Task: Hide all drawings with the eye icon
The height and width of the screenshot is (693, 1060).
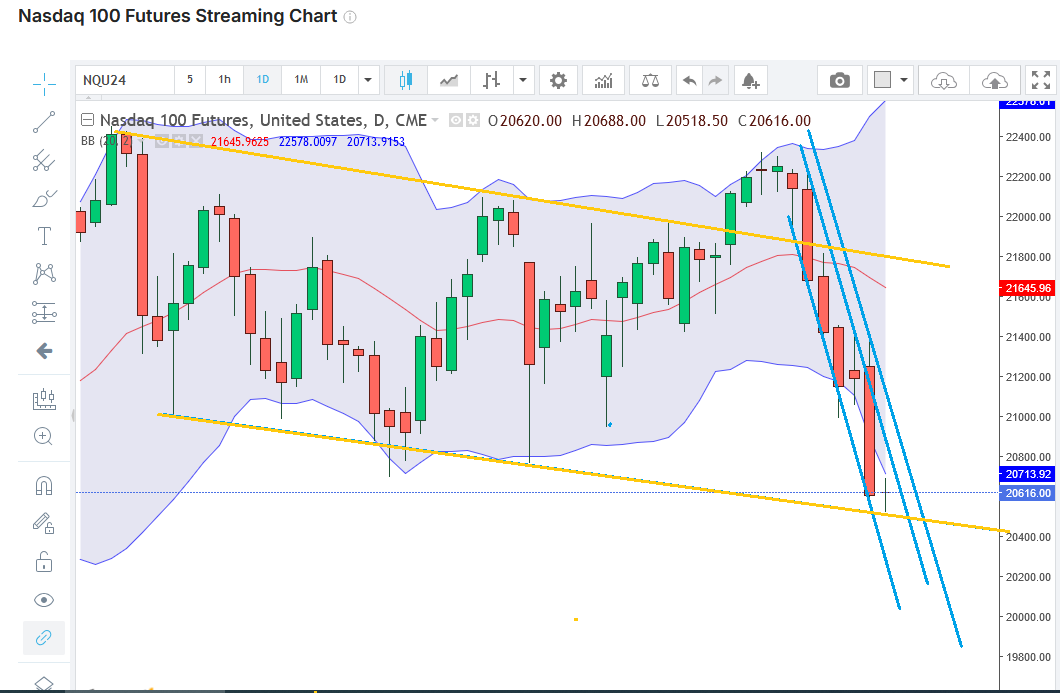Action: click(x=44, y=600)
